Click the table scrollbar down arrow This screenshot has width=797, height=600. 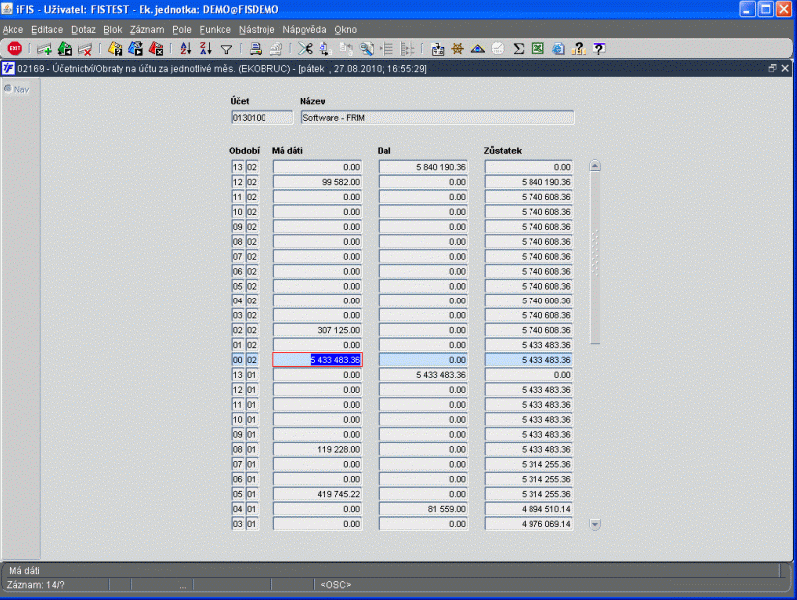[595, 524]
